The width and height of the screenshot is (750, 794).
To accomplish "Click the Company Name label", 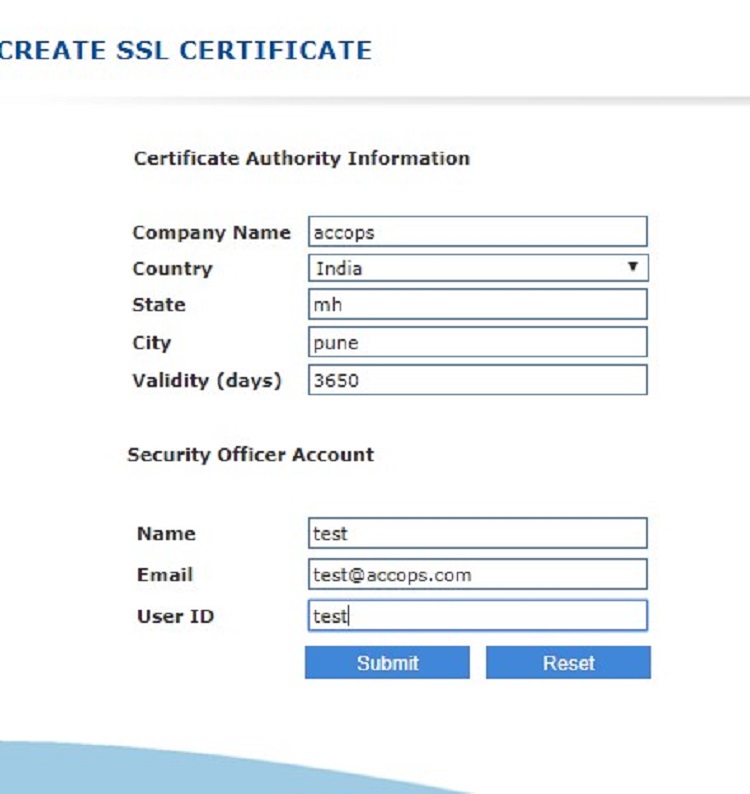I will (x=212, y=232).
